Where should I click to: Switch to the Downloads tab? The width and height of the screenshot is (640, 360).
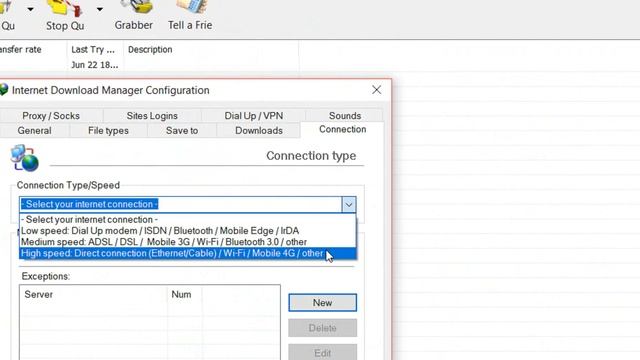pos(259,131)
